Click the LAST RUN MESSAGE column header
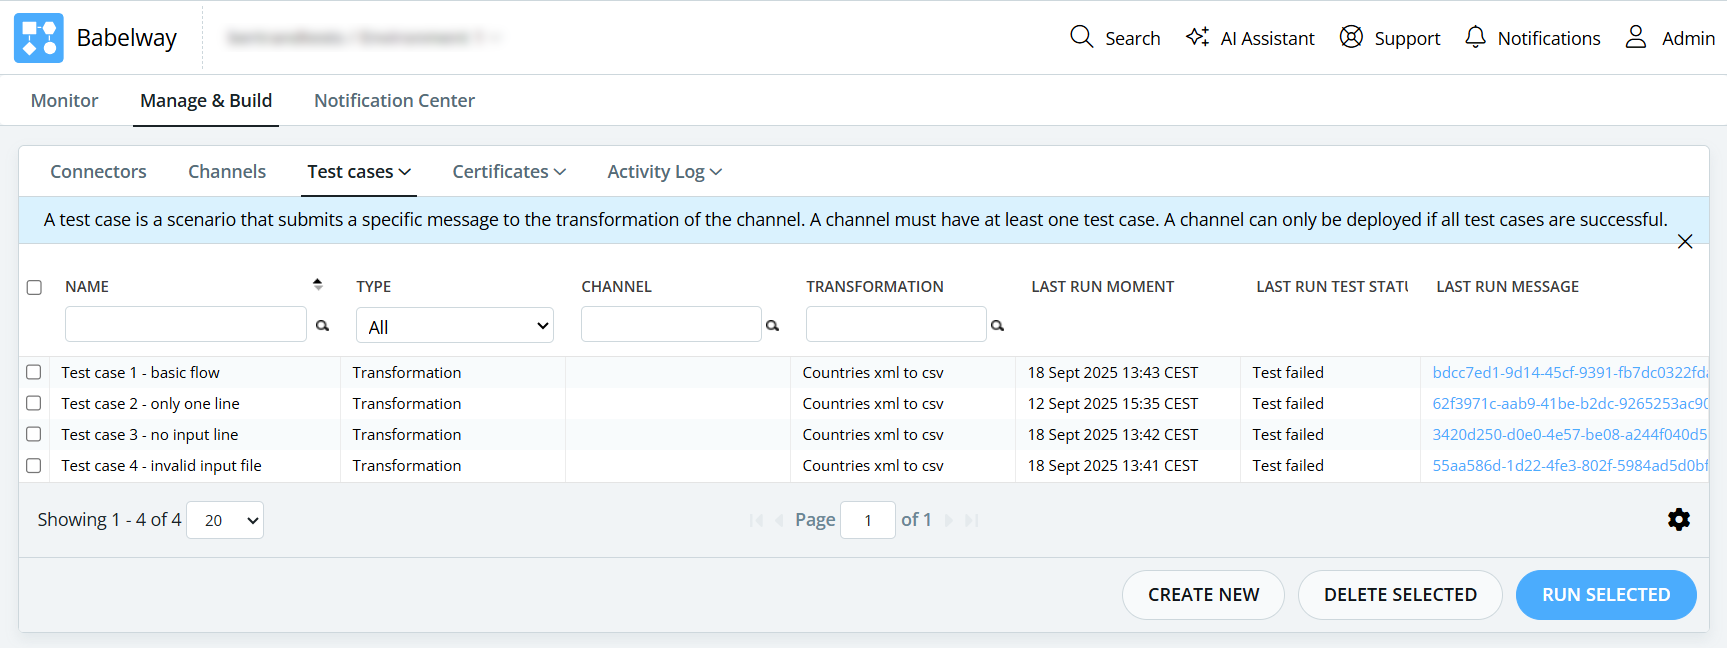 coord(1507,286)
